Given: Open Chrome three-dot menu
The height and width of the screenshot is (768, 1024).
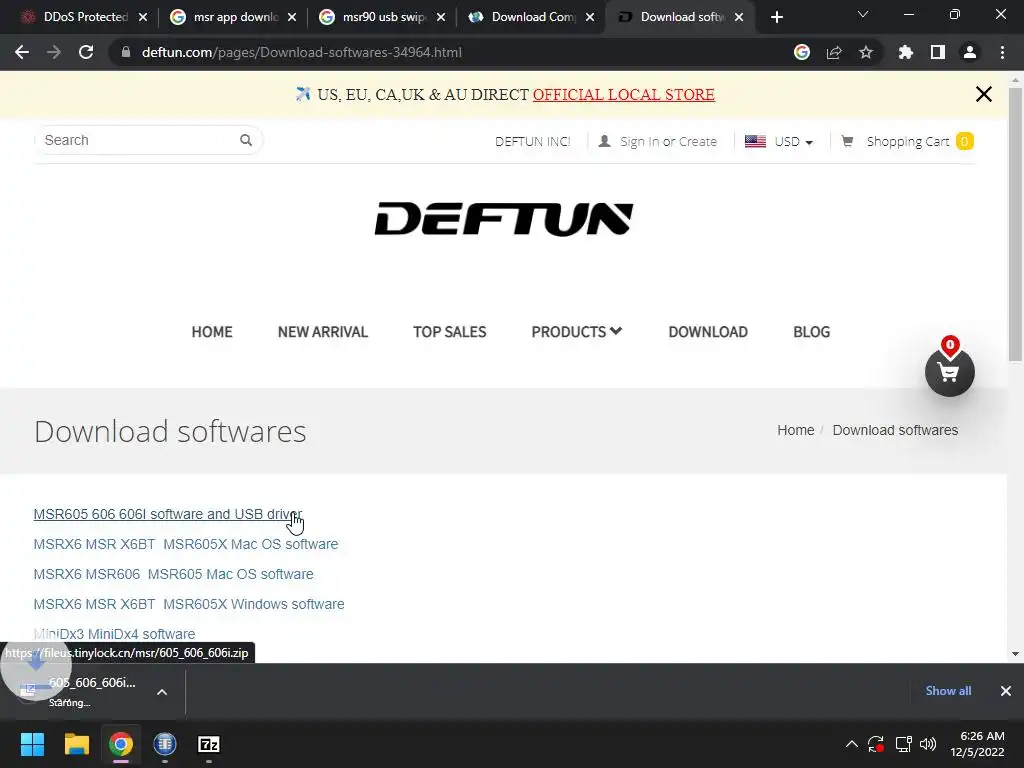Looking at the screenshot, I should [x=1002, y=52].
